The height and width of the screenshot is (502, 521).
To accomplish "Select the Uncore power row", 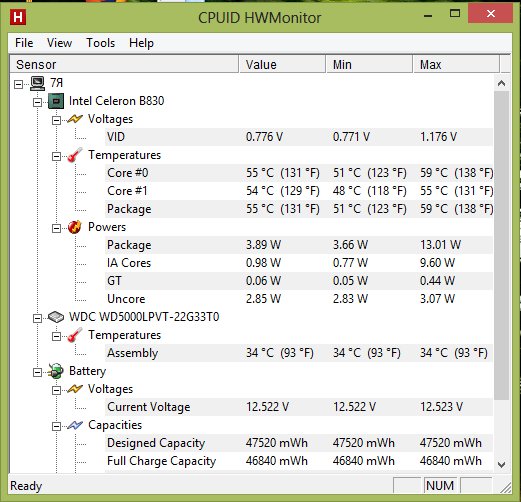I will (299, 299).
